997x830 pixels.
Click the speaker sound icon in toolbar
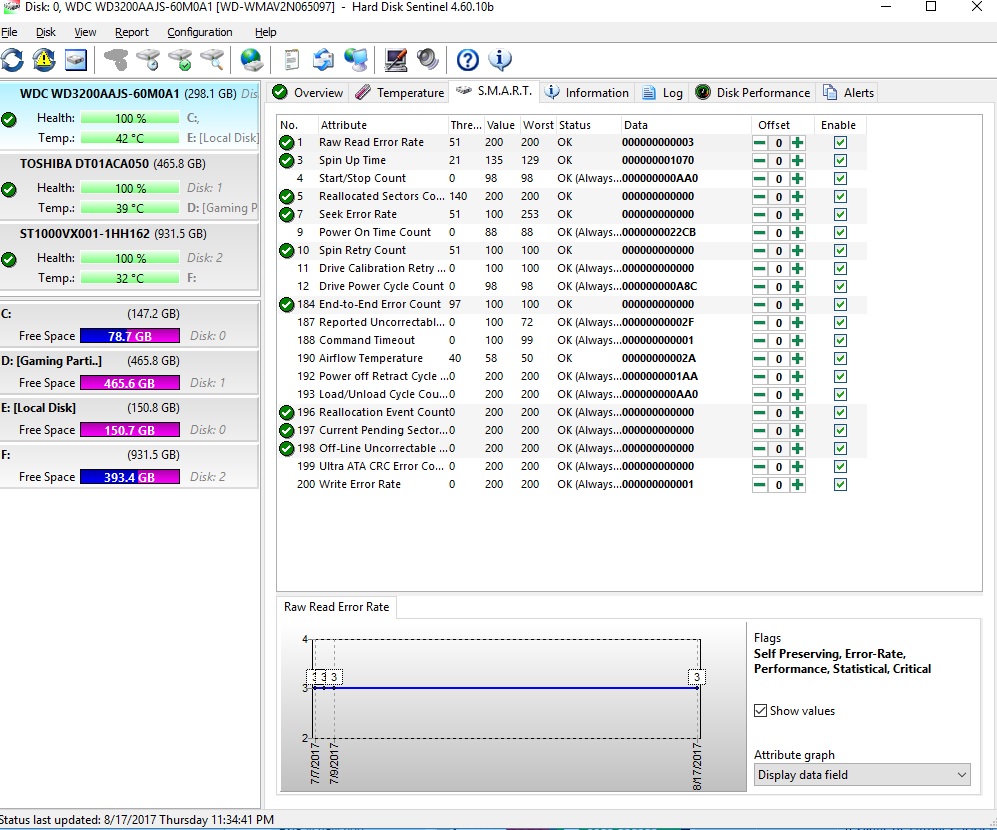(428, 60)
